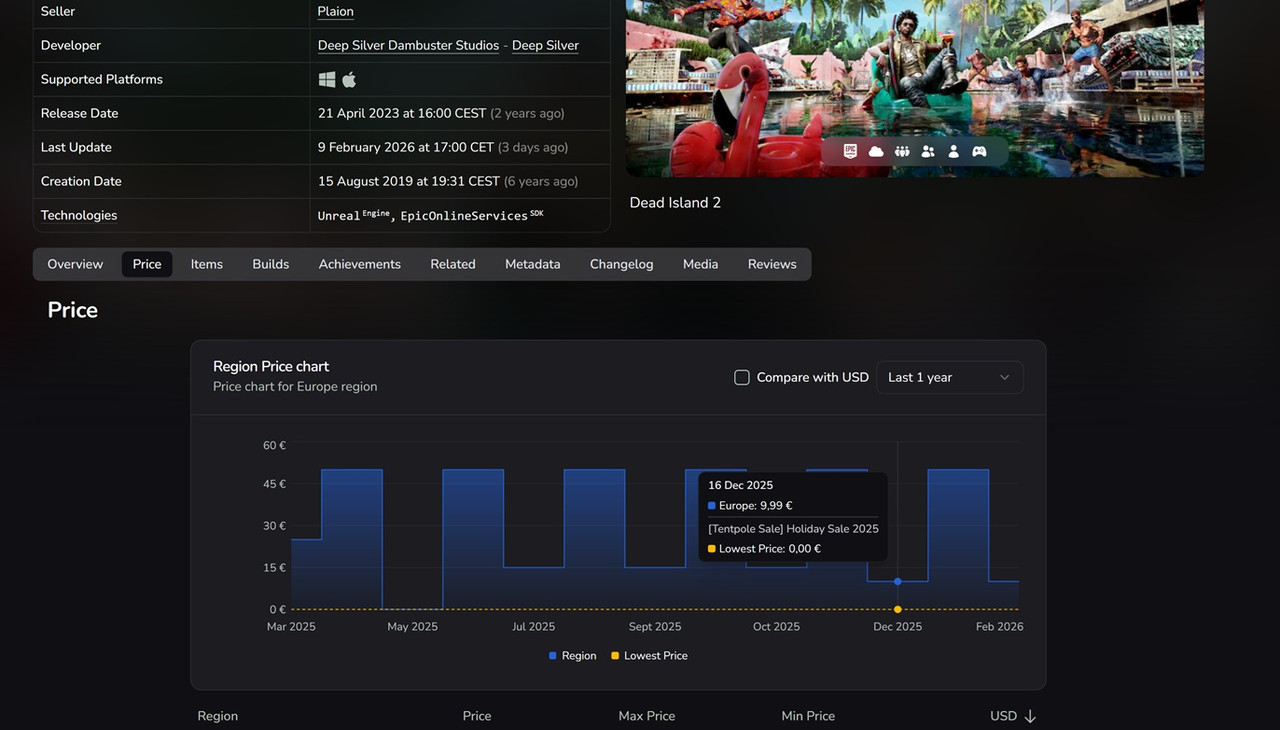
Task: Toggle the Lowest Price legend entry
Action: 649,656
